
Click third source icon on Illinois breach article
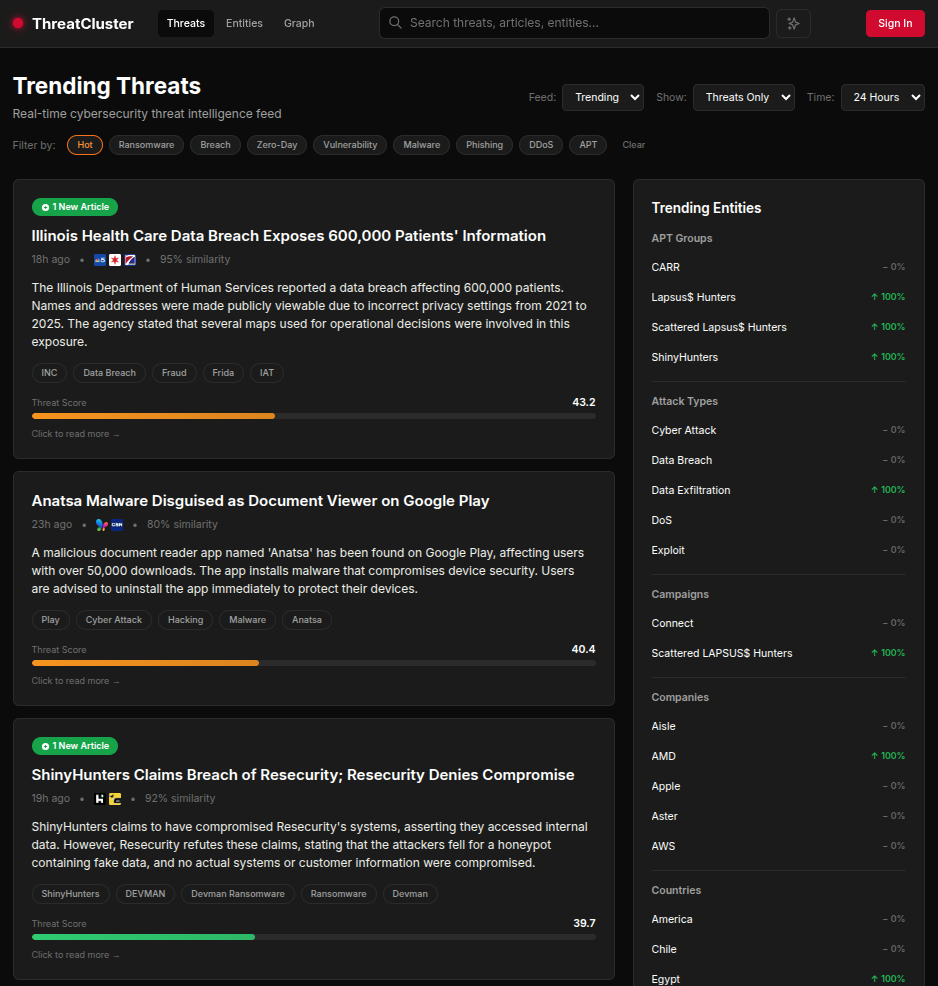pos(130,260)
